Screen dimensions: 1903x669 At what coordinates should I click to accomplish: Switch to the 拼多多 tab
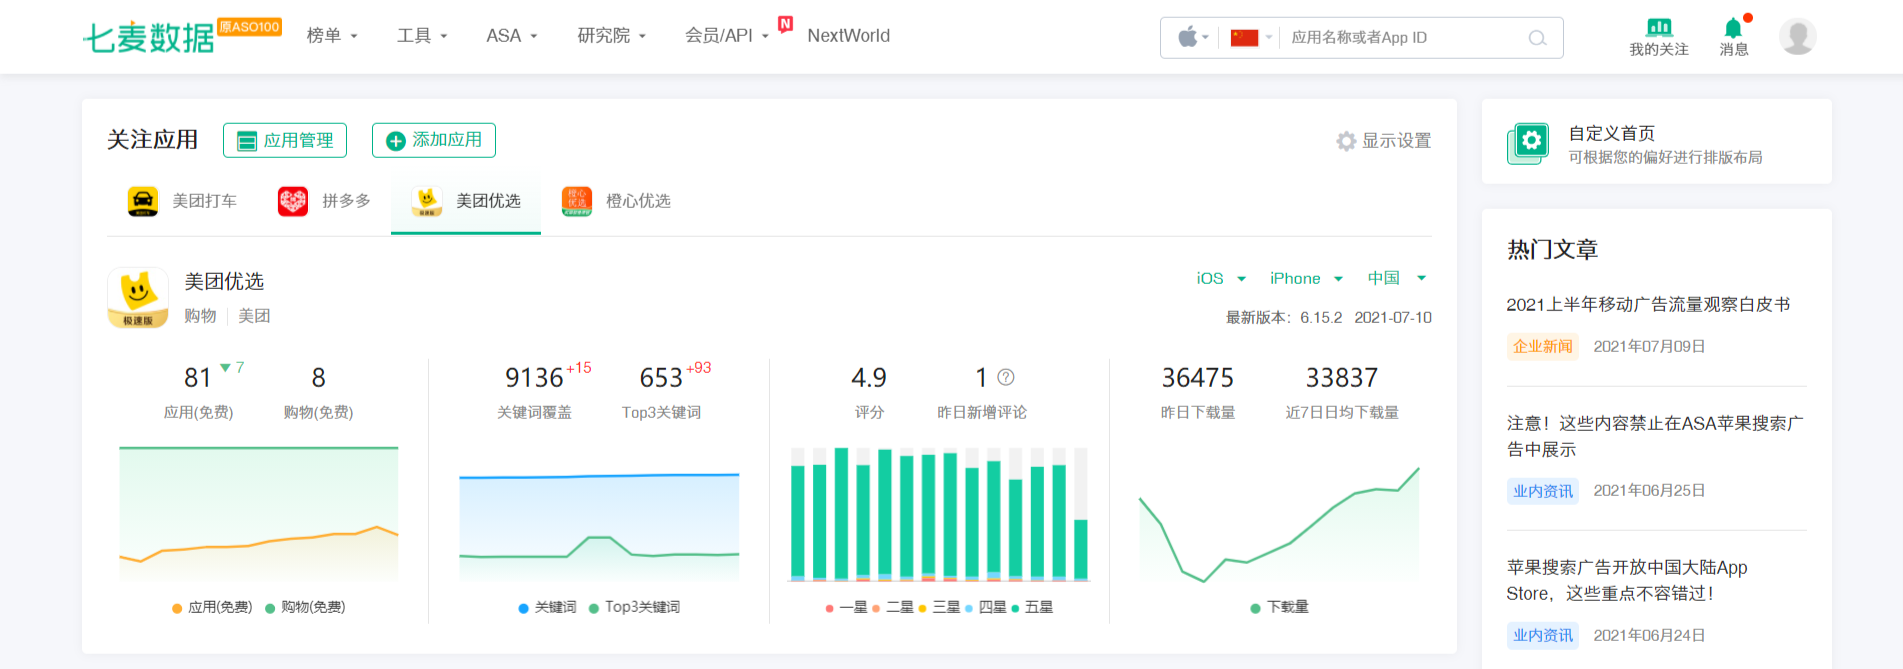click(x=324, y=201)
